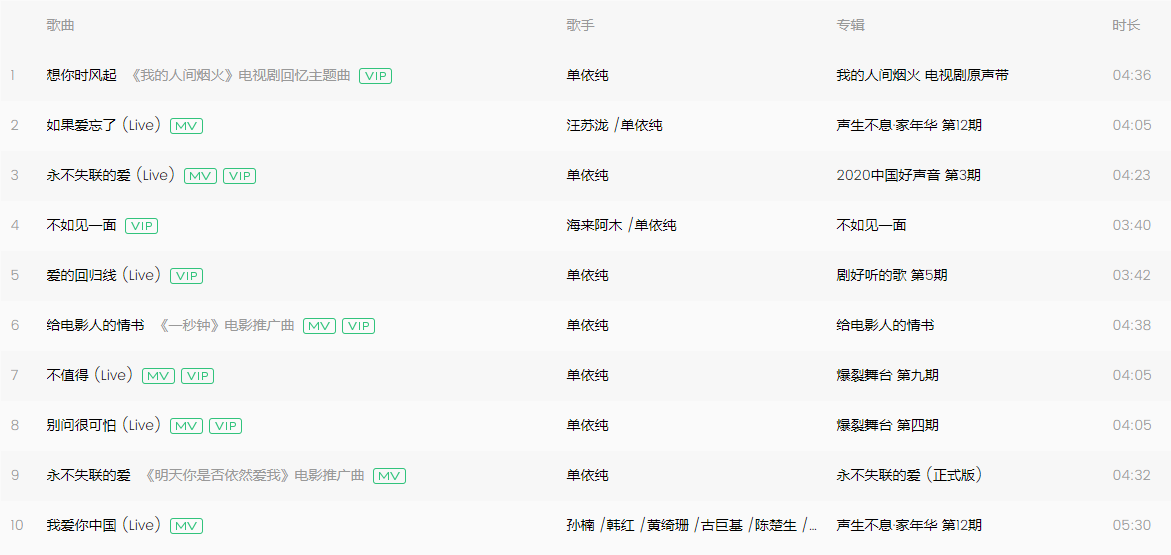
Task: Click the VIP badge next to 爱的回归线 (Live)
Action: [x=187, y=276]
